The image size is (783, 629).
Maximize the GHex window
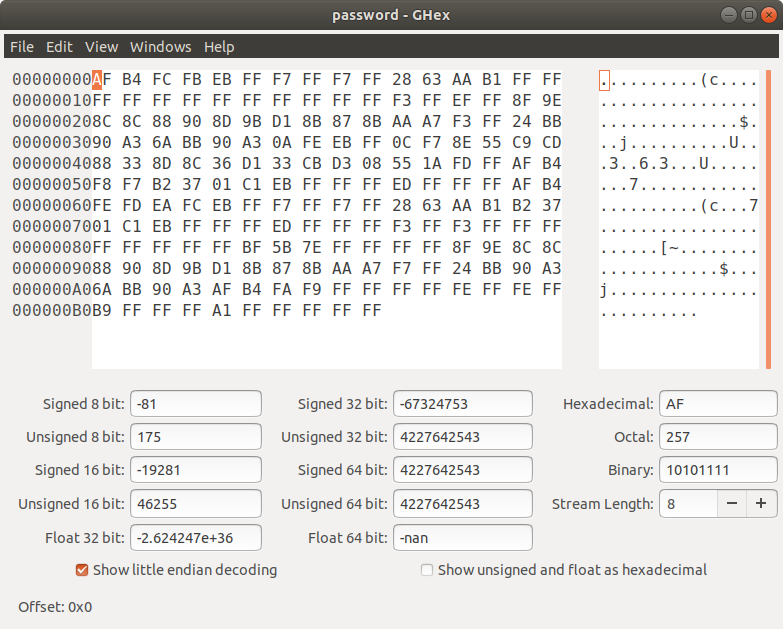[x=749, y=15]
